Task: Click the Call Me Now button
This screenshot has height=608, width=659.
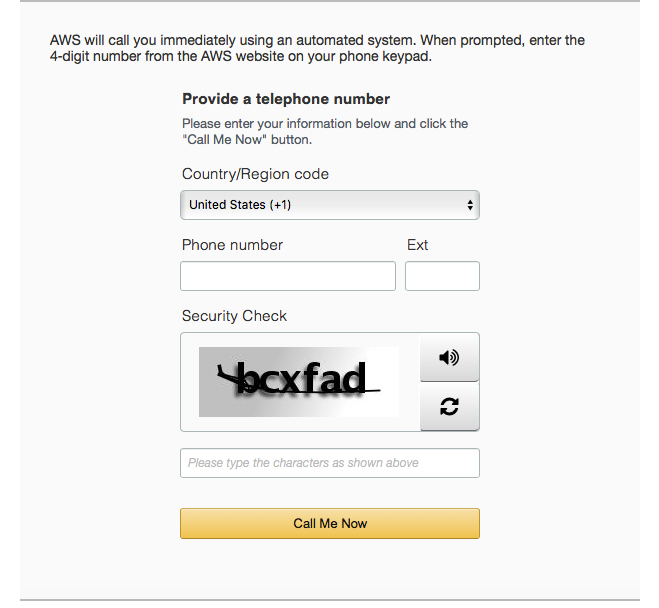Action: 330,524
